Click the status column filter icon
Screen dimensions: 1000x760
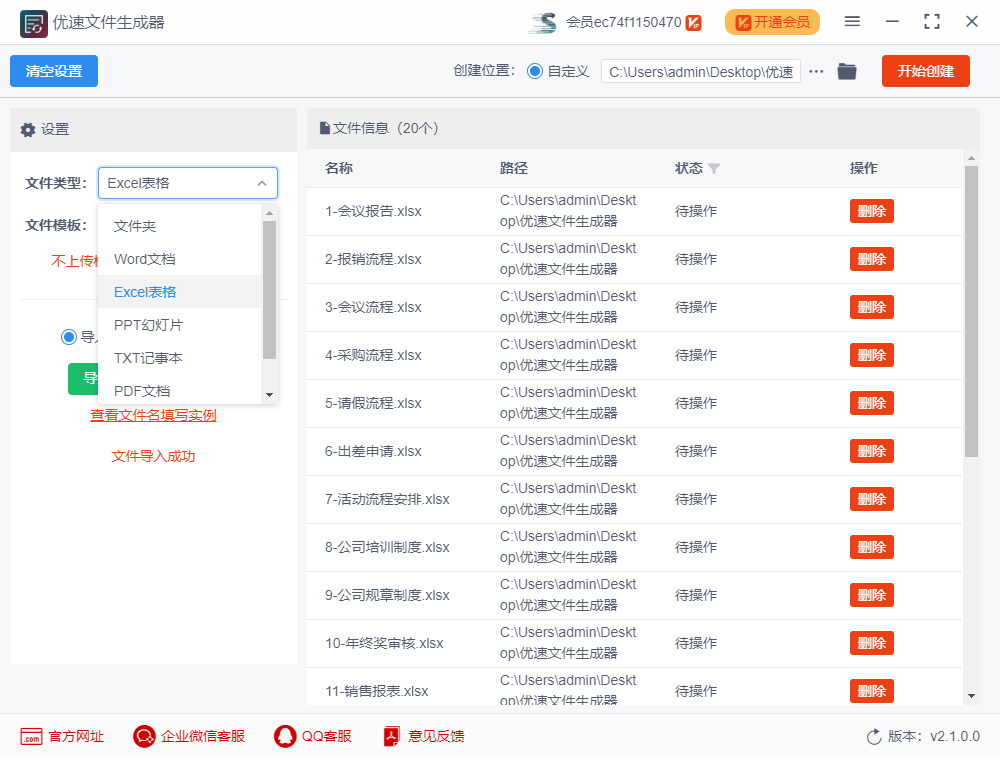(714, 169)
